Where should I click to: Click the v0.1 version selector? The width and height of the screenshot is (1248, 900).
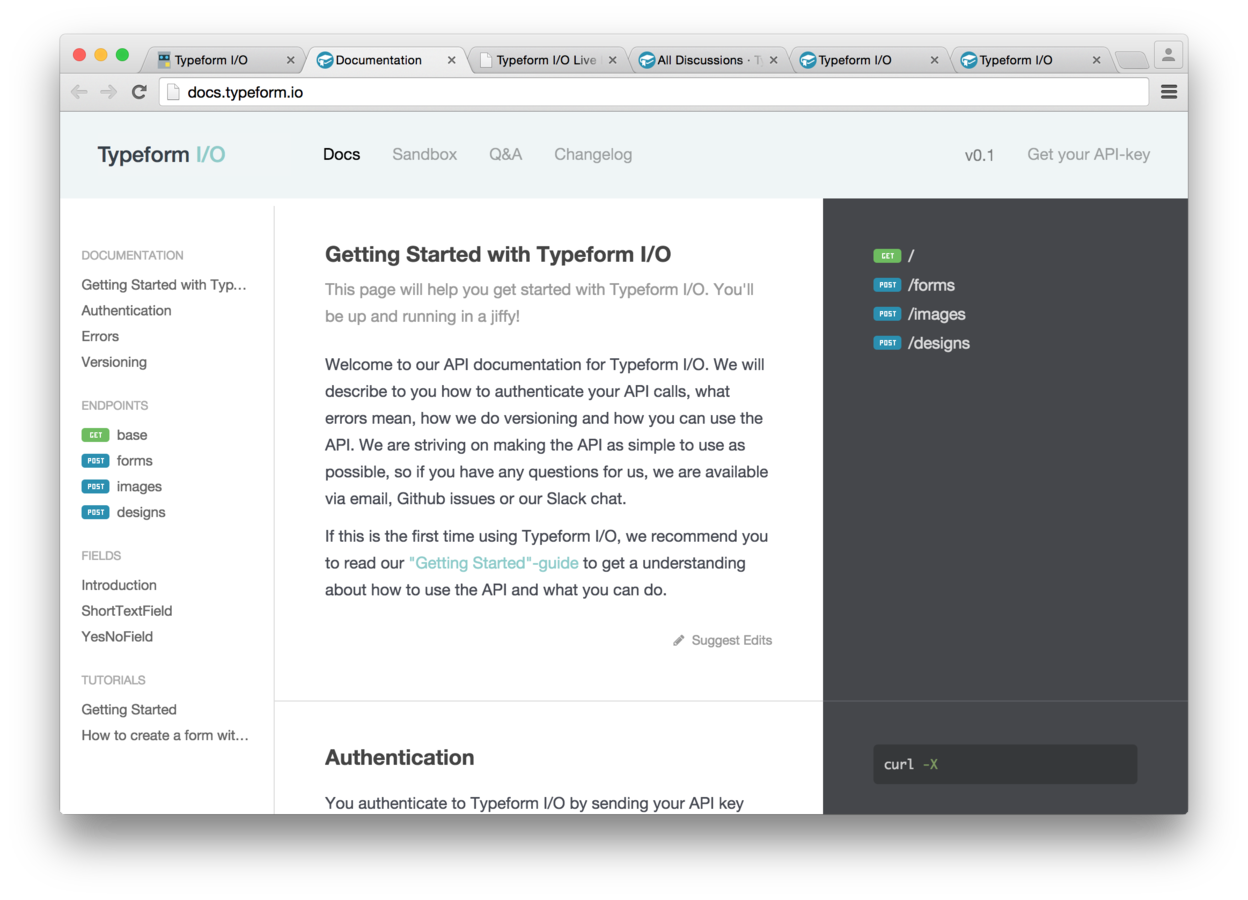[x=979, y=155]
